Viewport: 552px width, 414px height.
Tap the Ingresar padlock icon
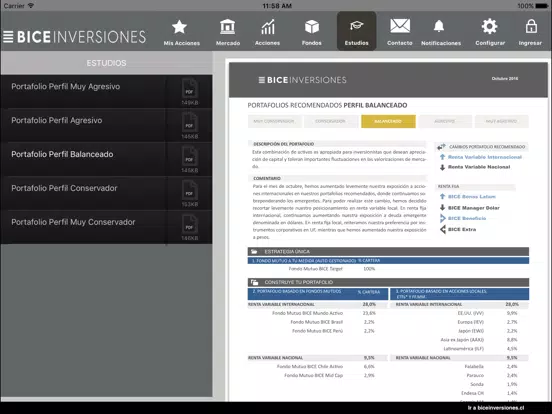coord(531,26)
